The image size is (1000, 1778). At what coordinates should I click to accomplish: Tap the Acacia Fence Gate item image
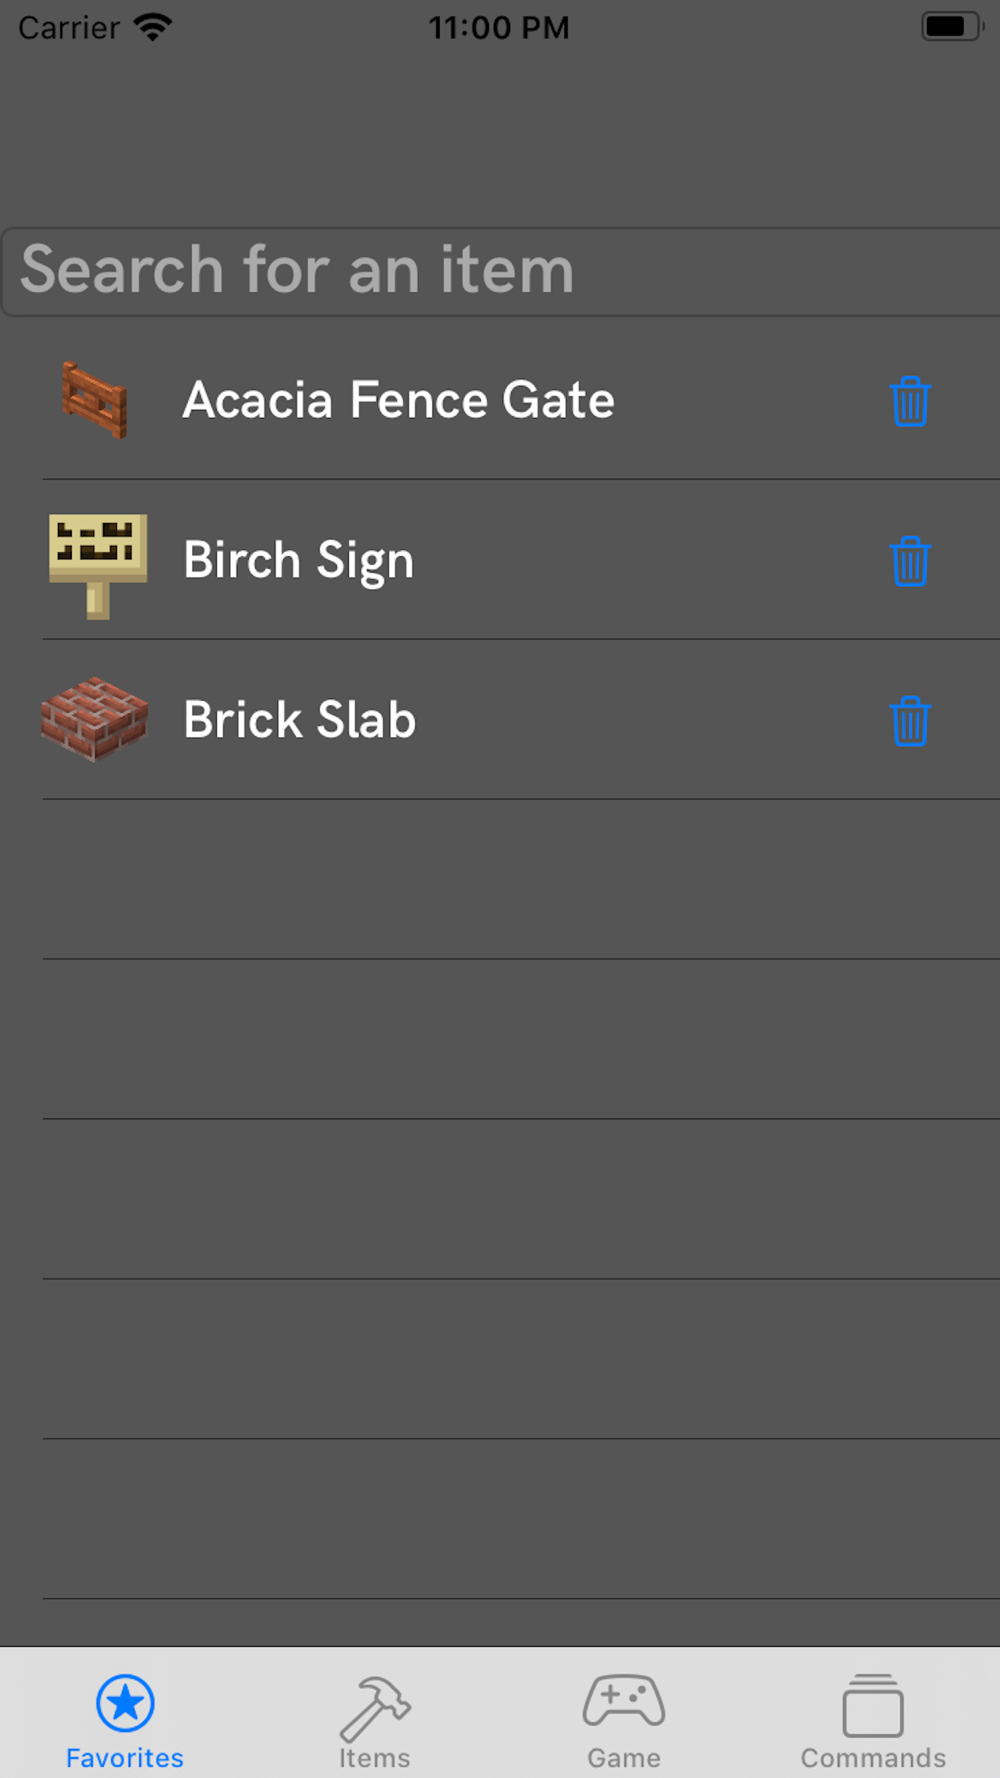95,400
